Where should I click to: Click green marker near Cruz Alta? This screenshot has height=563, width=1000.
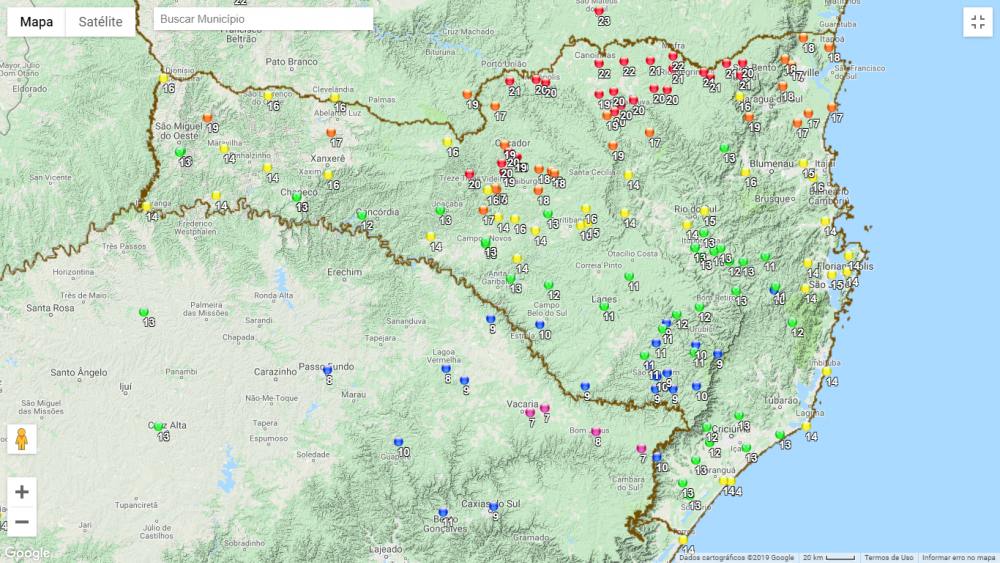point(158,427)
